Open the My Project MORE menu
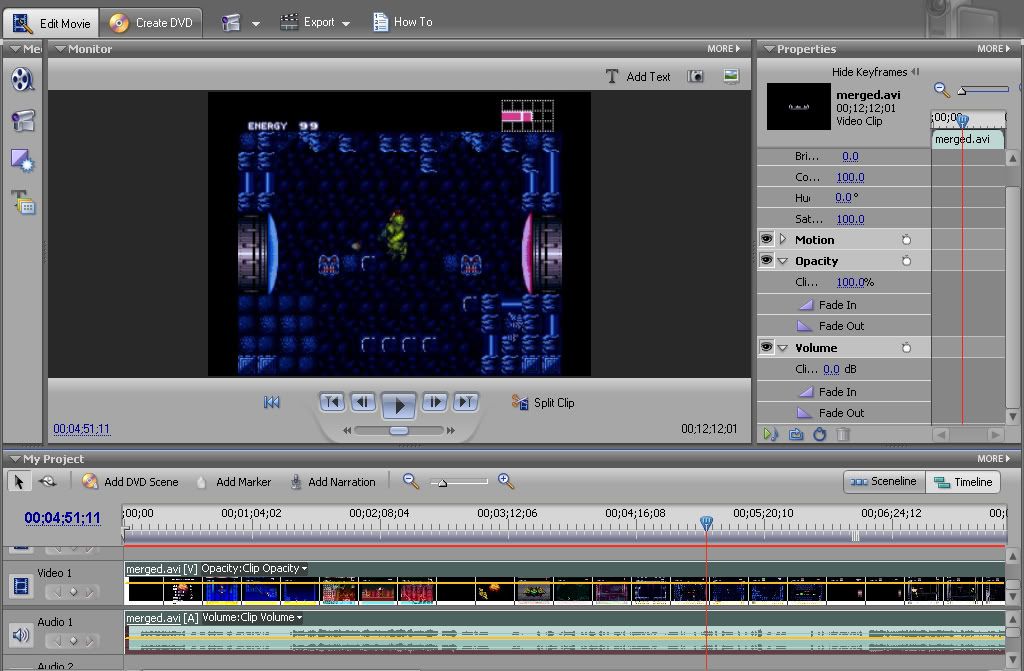1024x671 pixels. tap(993, 459)
